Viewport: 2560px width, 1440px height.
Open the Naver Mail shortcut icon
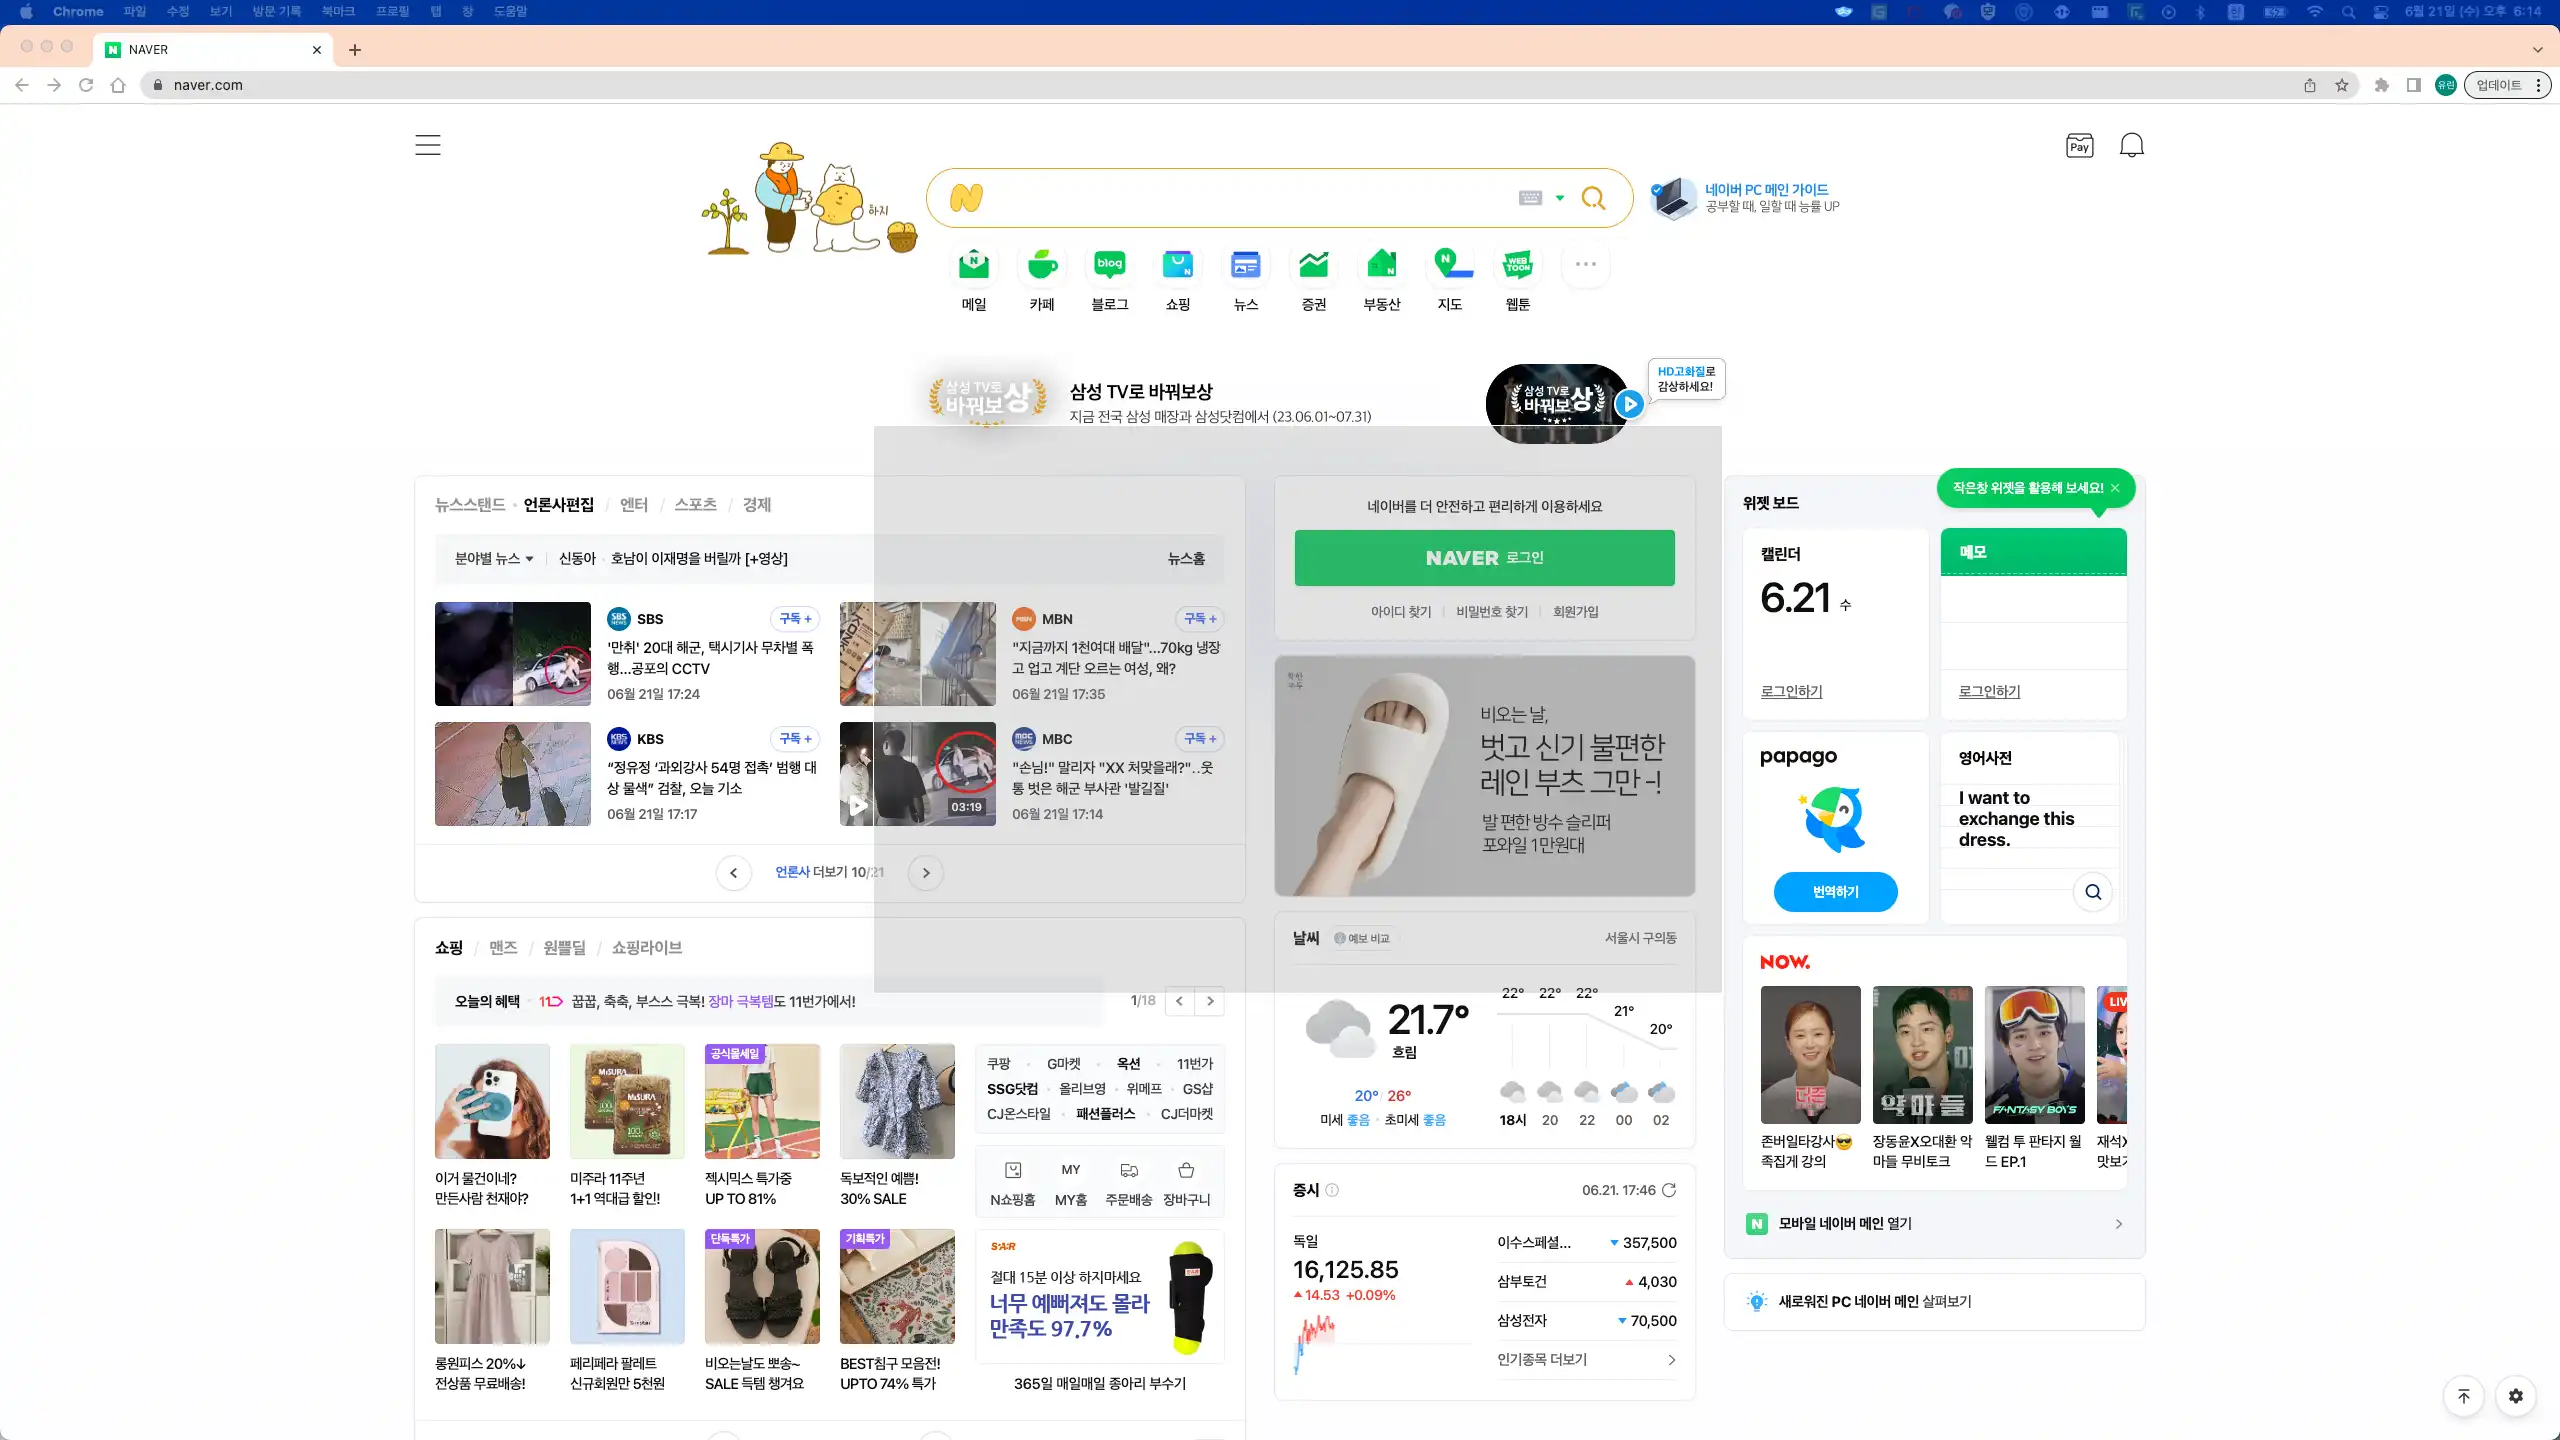(x=973, y=266)
